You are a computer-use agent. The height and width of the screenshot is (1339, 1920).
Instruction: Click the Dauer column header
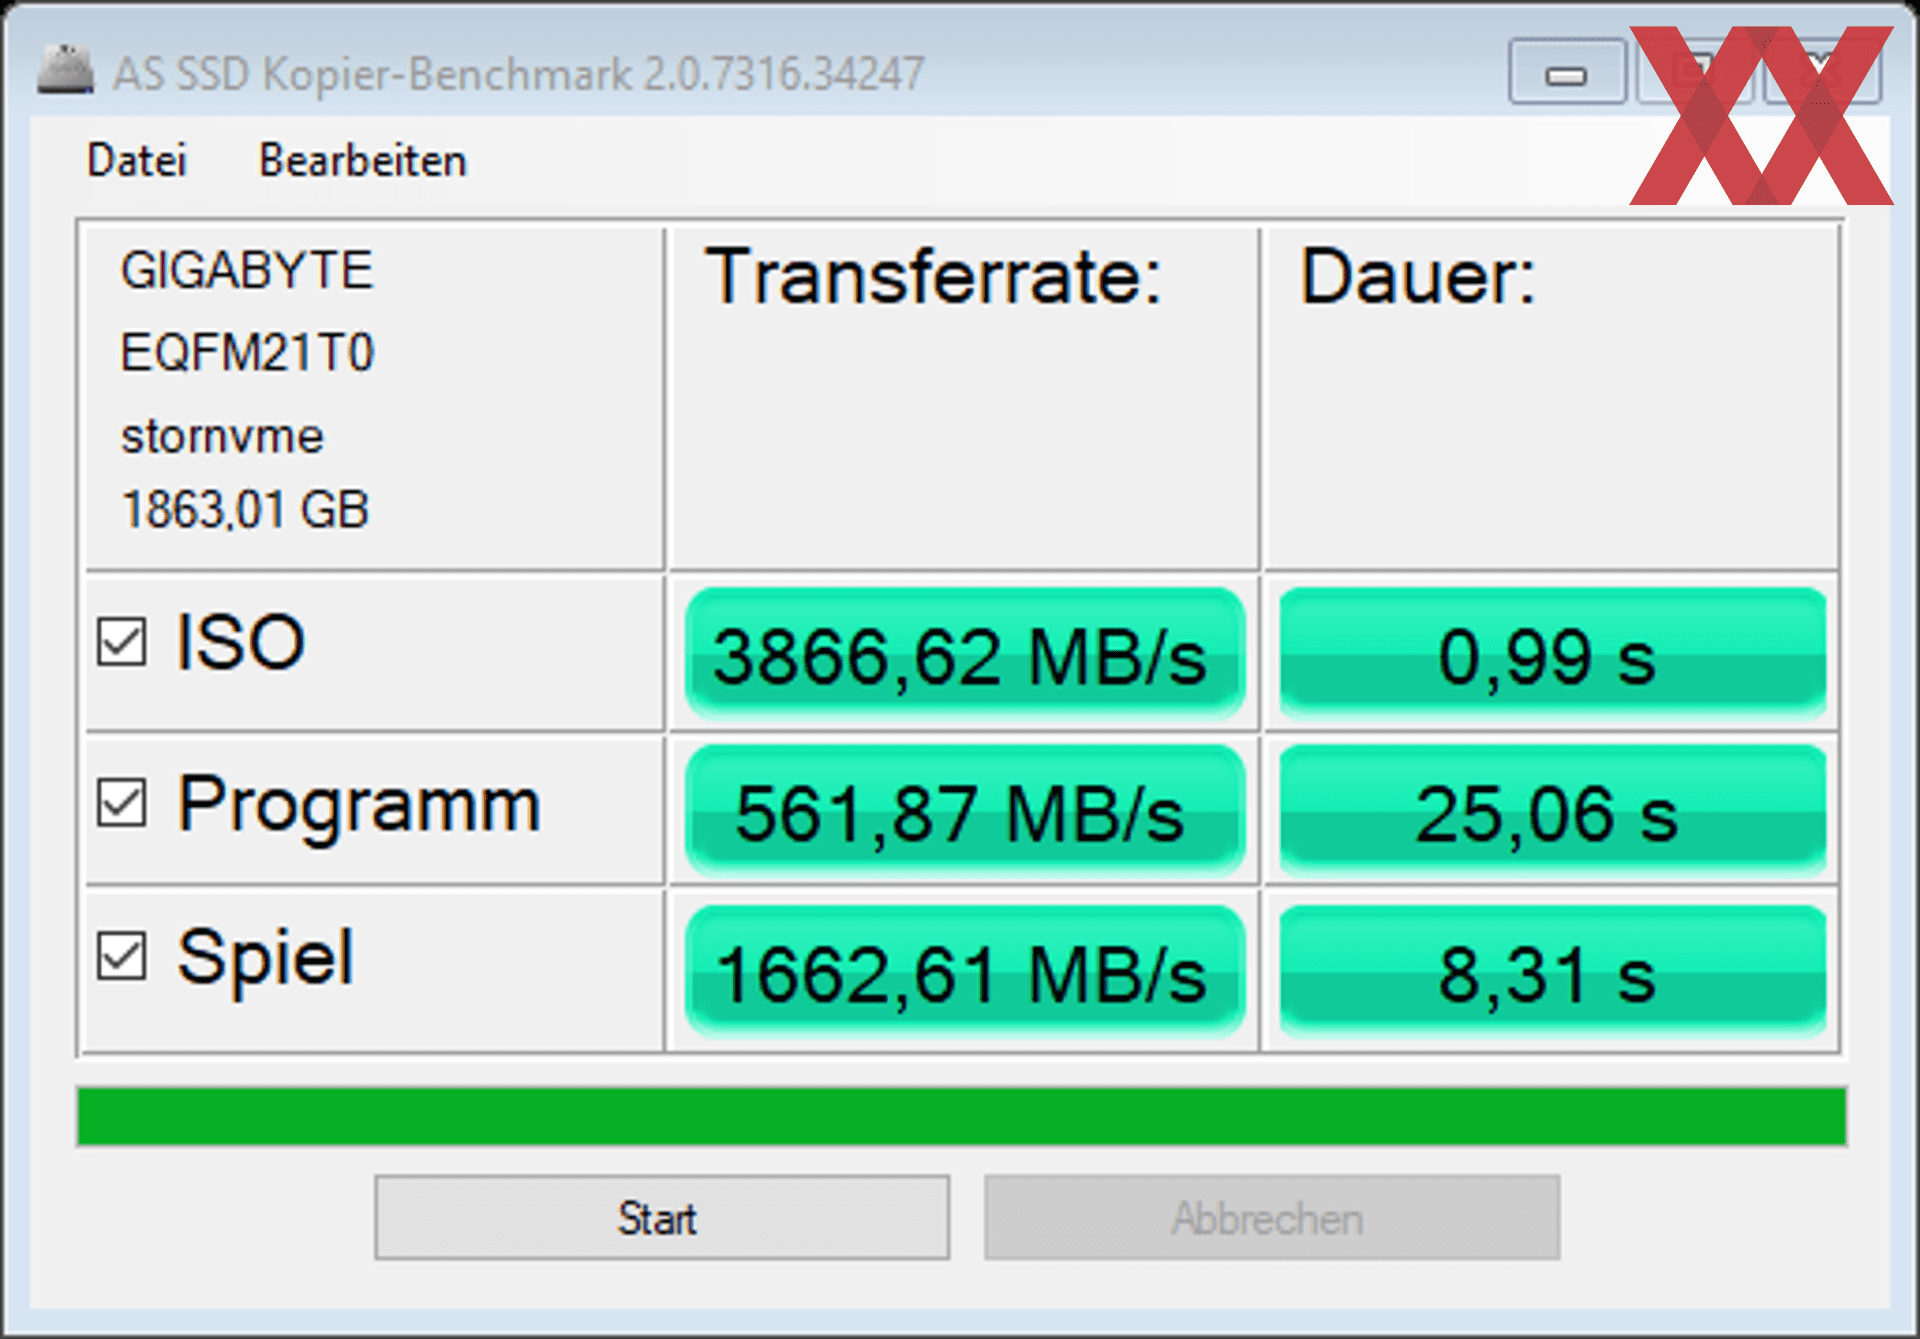[1417, 276]
